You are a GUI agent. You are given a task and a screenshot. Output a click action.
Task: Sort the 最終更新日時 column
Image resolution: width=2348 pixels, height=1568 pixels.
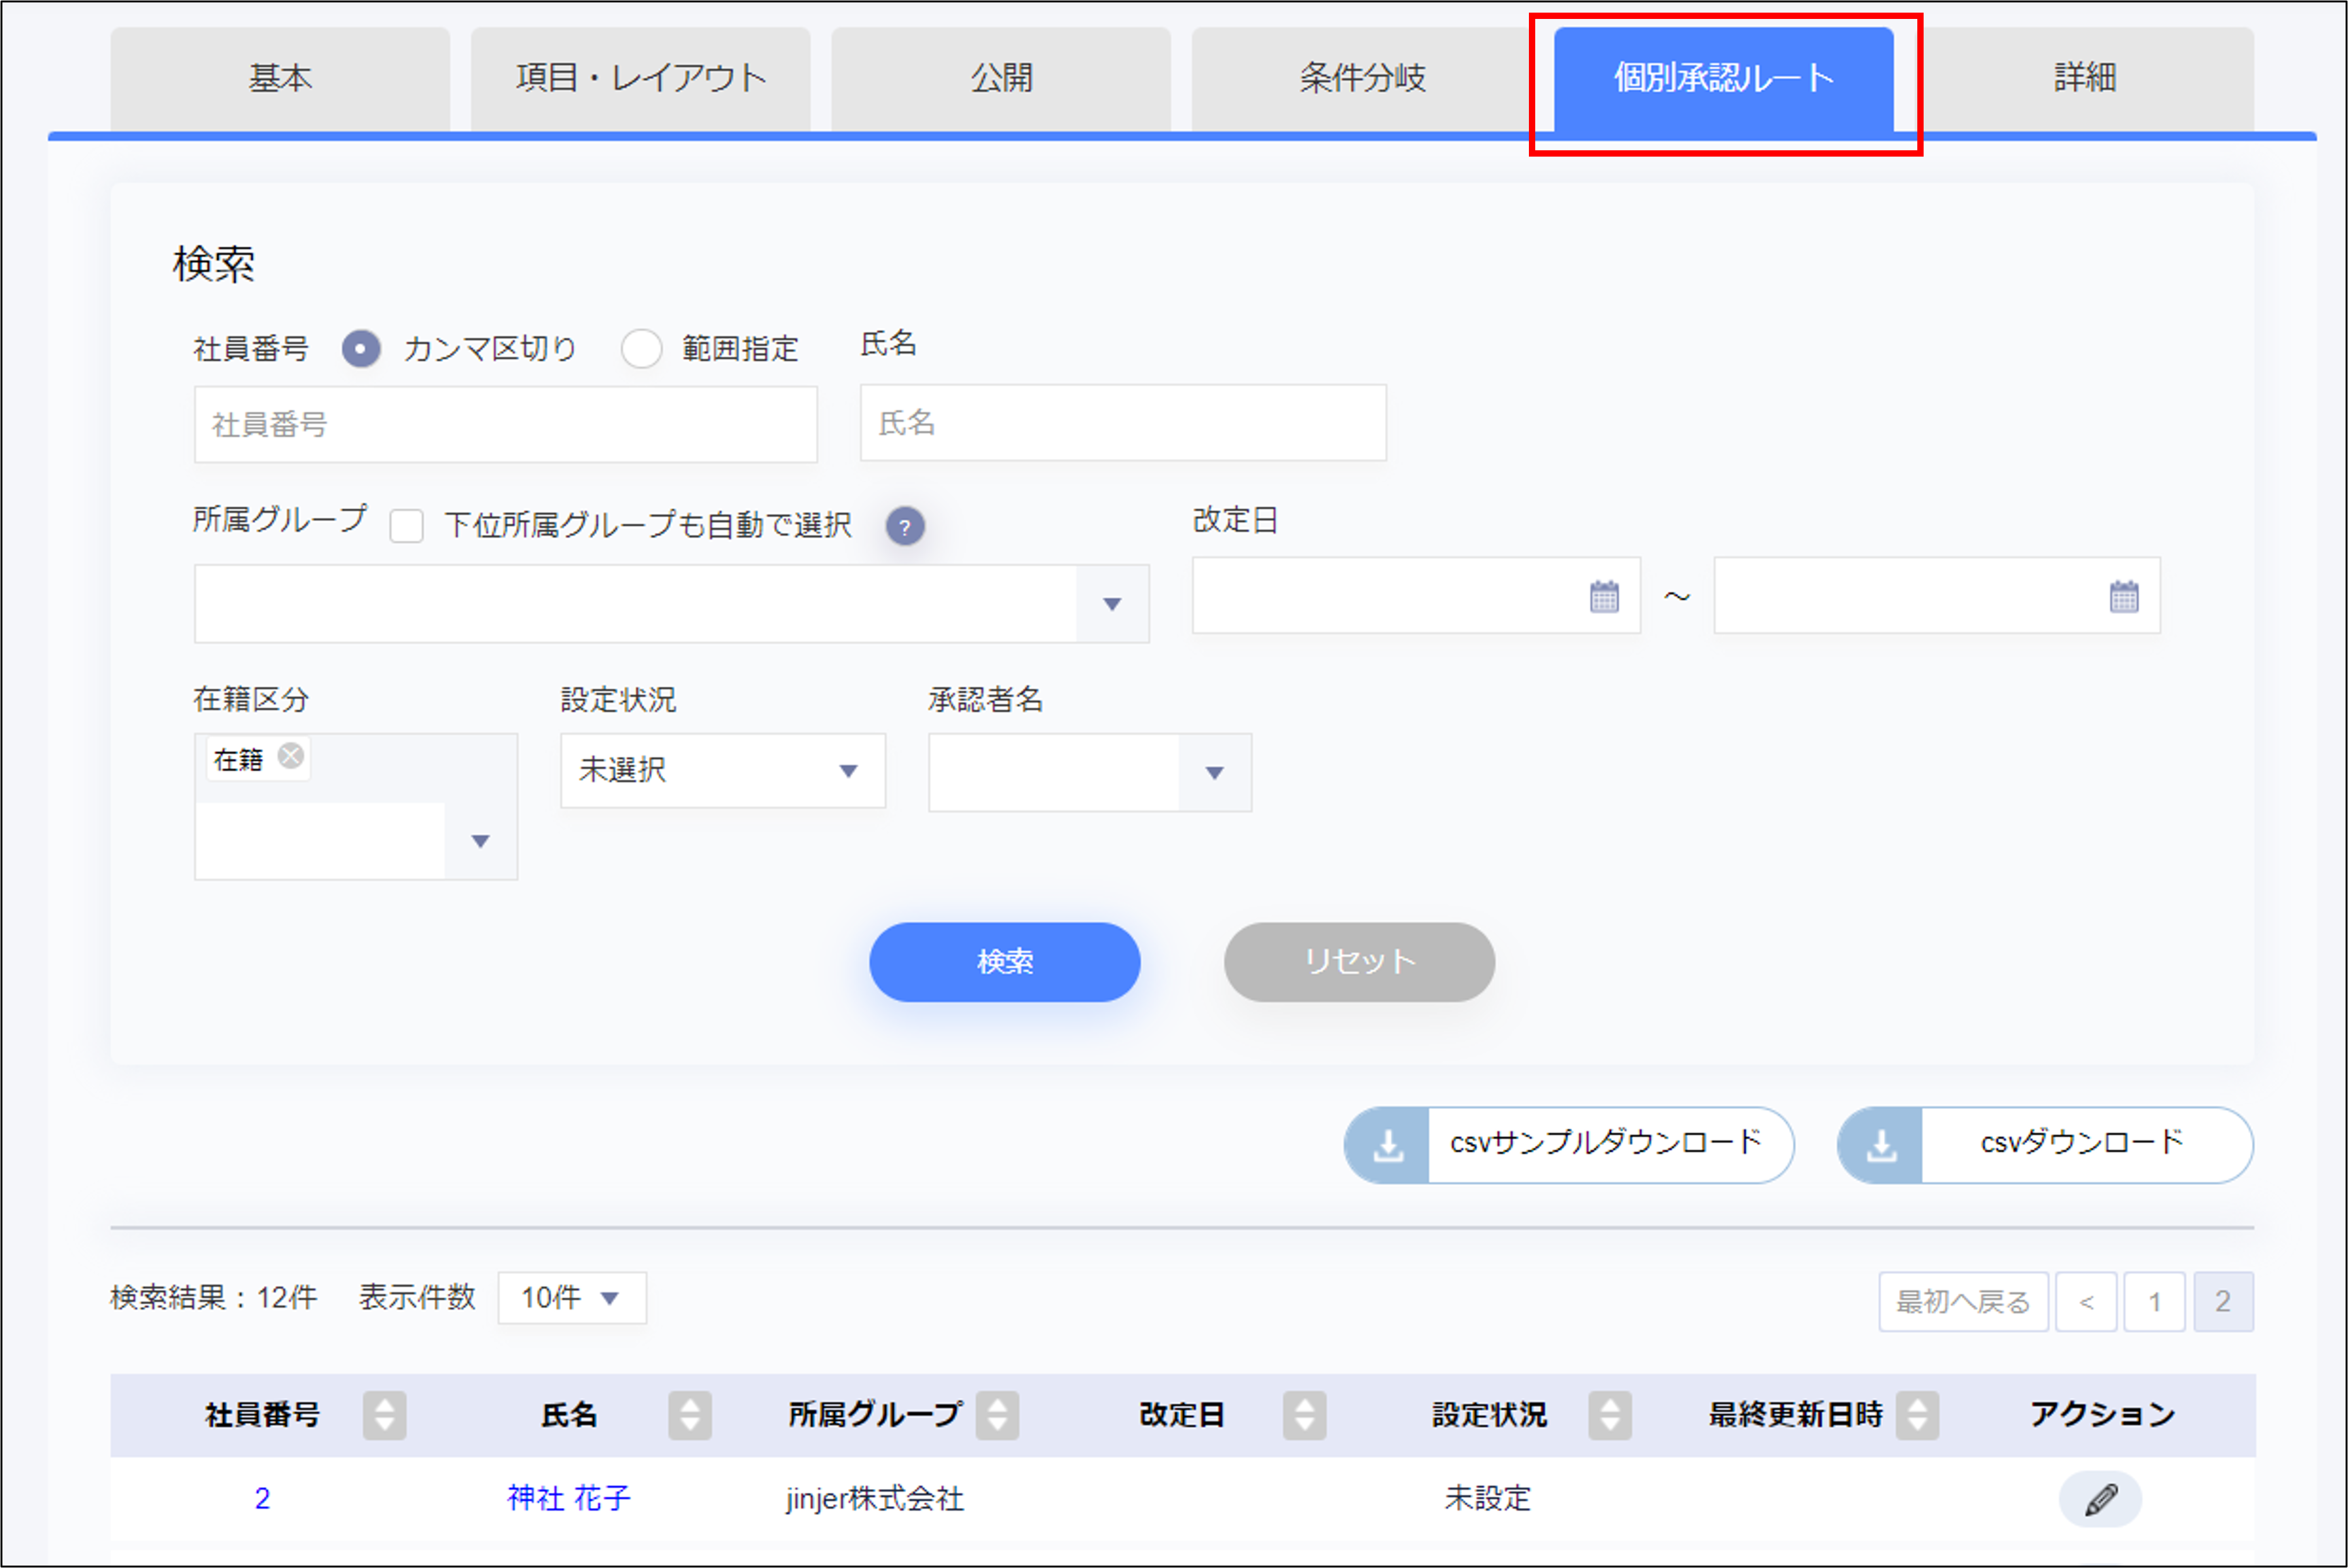[1917, 1415]
